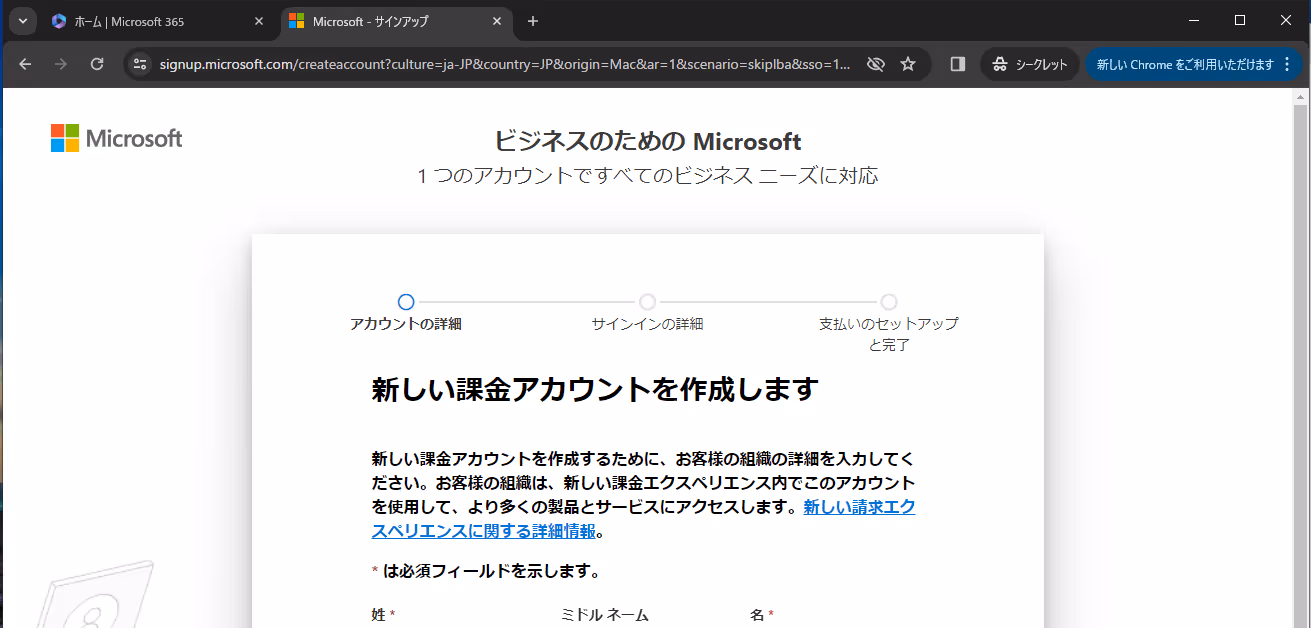
Task: Click the Microsoft logo
Action: tap(117, 138)
